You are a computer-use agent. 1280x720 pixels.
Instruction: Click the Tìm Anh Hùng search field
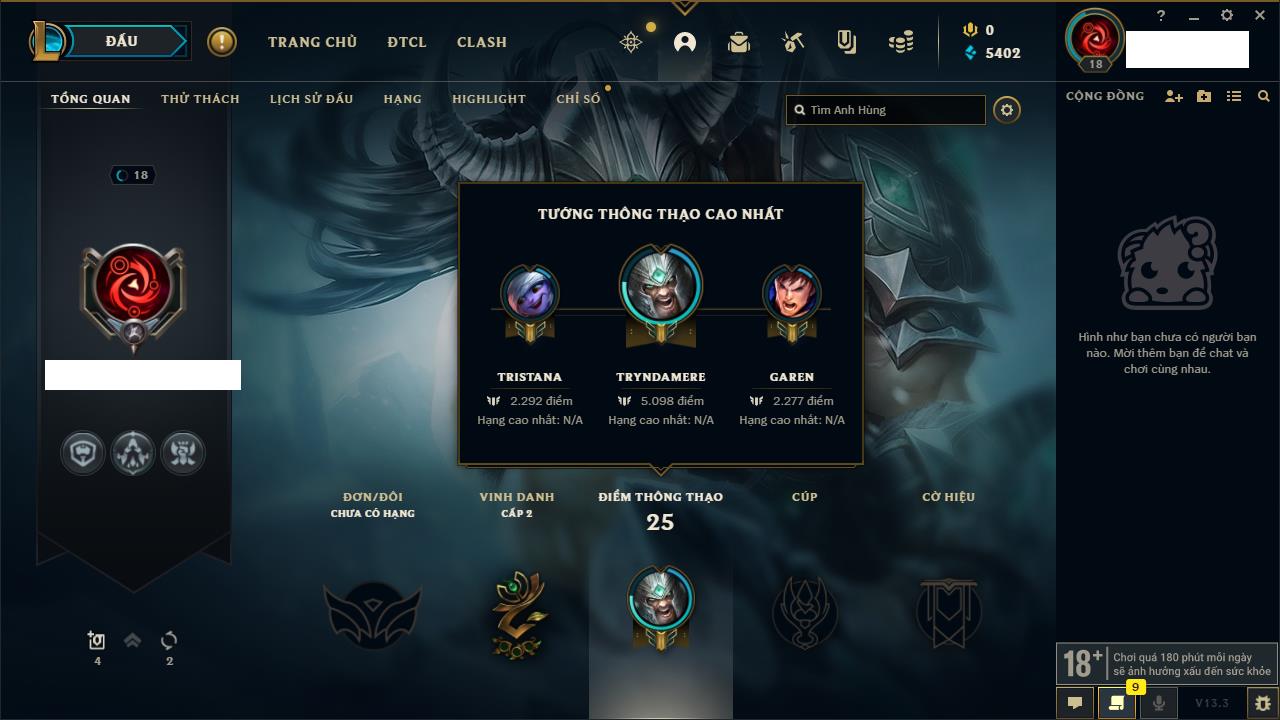pos(886,110)
